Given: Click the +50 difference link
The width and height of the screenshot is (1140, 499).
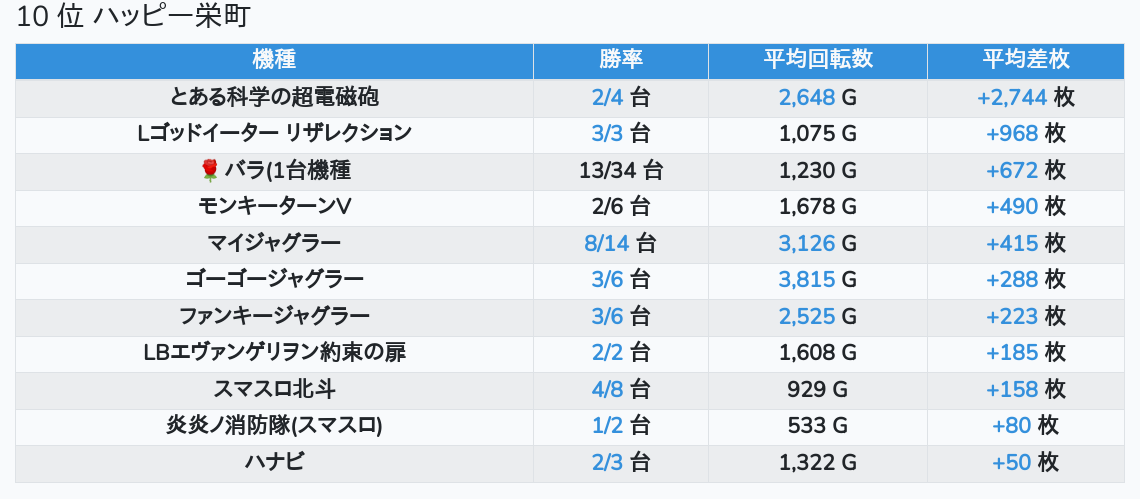Looking at the screenshot, I should 1011,462.
